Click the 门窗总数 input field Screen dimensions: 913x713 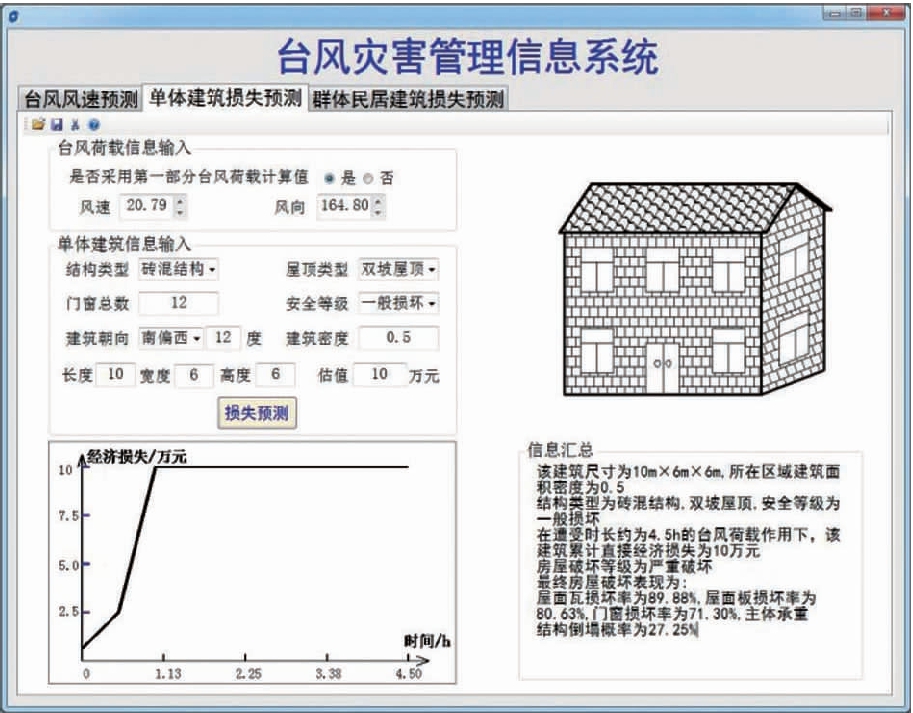coord(178,303)
